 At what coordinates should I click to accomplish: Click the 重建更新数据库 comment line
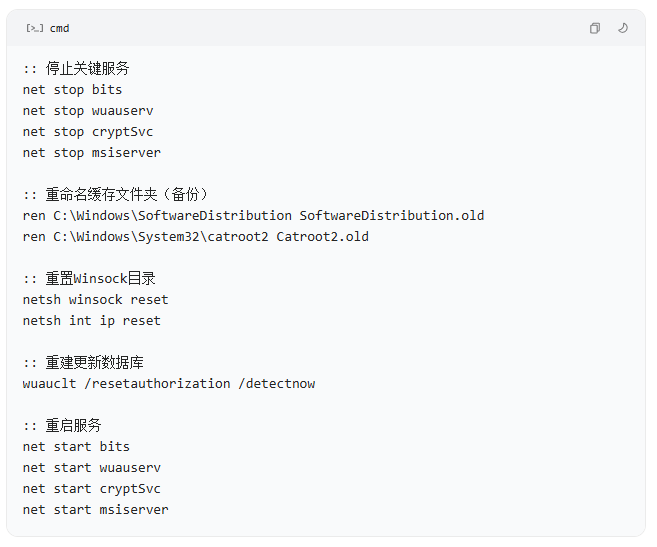click(83, 362)
